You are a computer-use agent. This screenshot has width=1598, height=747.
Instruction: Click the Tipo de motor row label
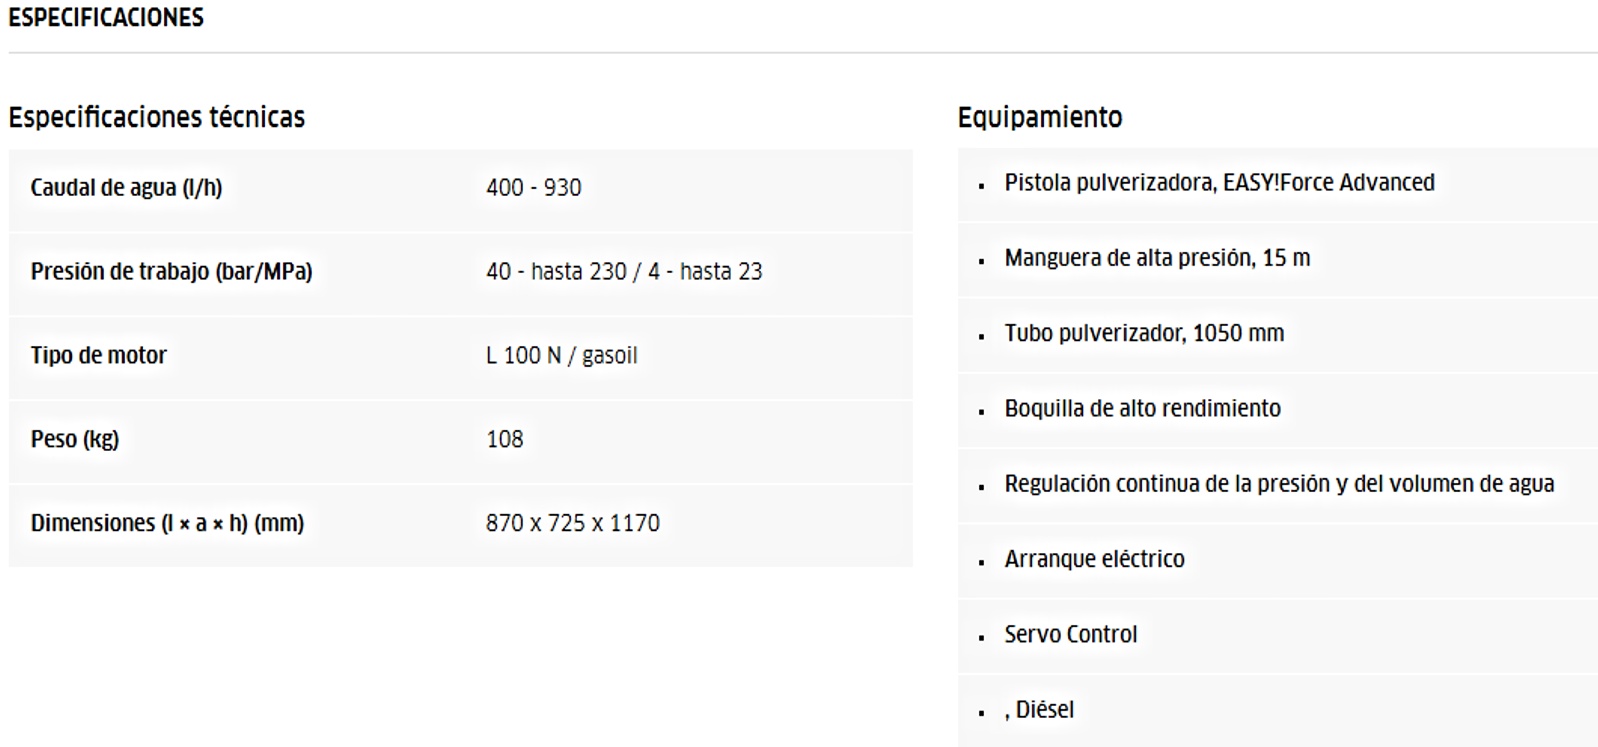[x=99, y=355]
